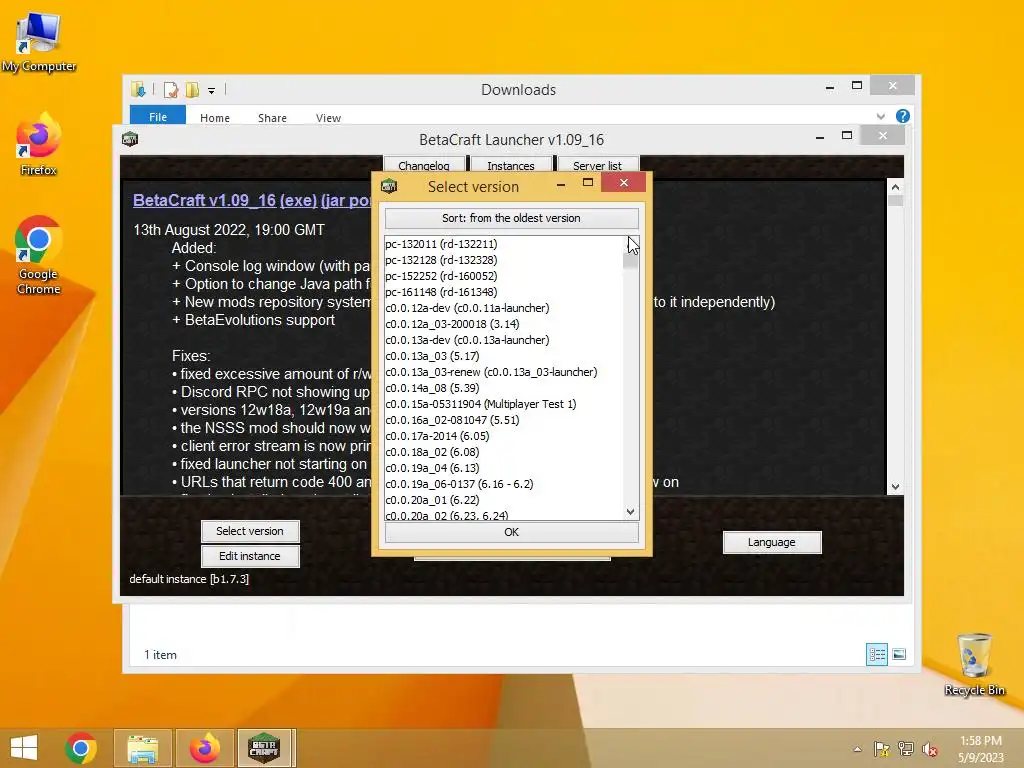Expand the Downloads window ribbon chevron

tap(880, 116)
